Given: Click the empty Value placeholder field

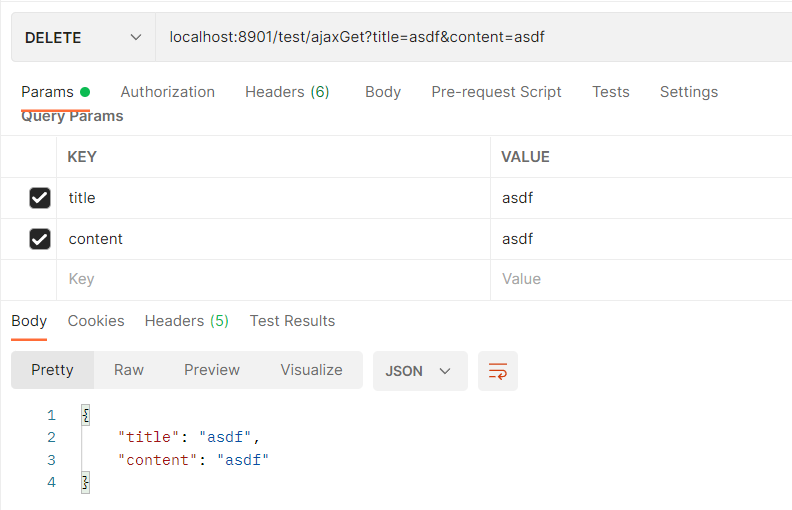Looking at the screenshot, I should coord(641,279).
